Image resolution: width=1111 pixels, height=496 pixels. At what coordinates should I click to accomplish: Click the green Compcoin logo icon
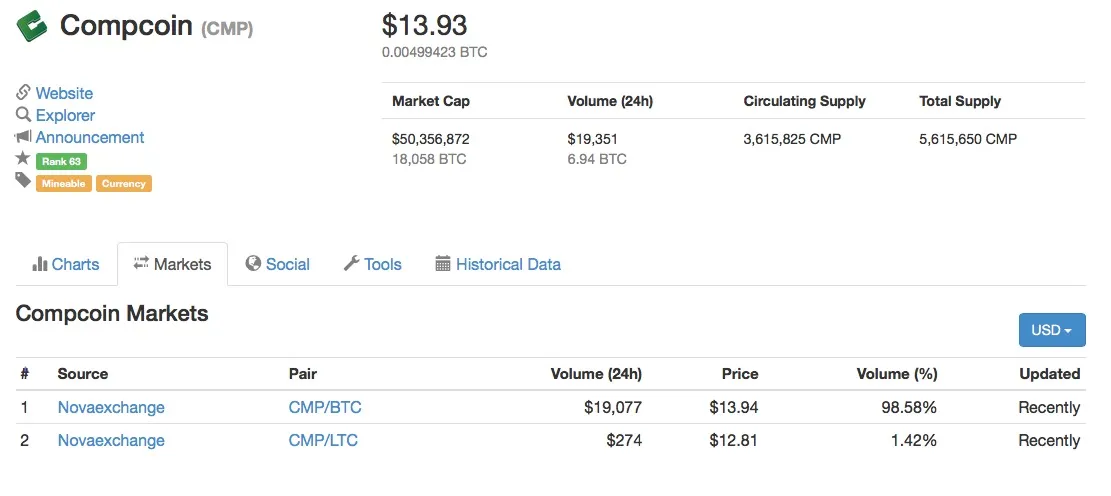tap(32, 26)
